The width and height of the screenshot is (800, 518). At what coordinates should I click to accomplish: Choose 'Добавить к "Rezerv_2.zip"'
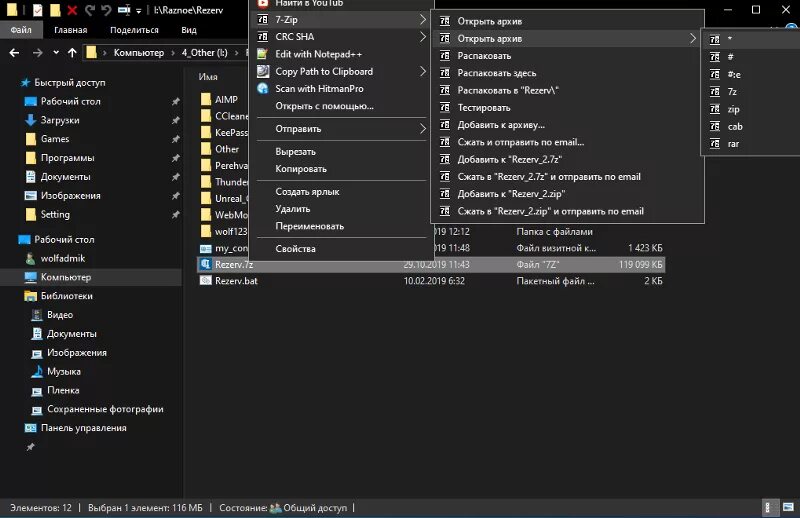click(x=567, y=194)
